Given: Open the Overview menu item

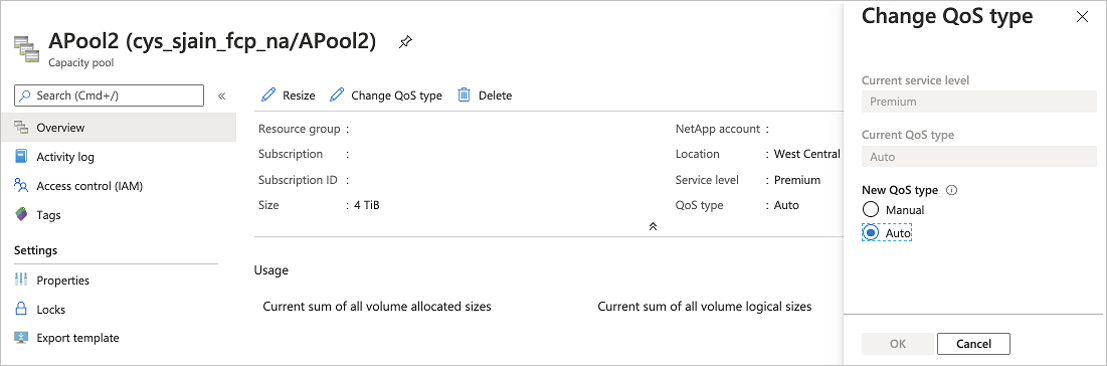Looking at the screenshot, I should (118, 128).
